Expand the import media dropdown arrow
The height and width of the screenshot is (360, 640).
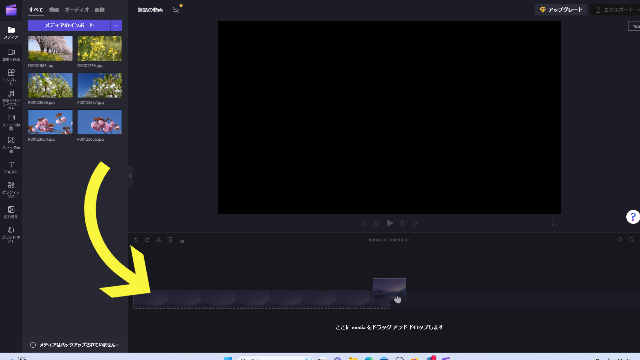tap(116, 25)
